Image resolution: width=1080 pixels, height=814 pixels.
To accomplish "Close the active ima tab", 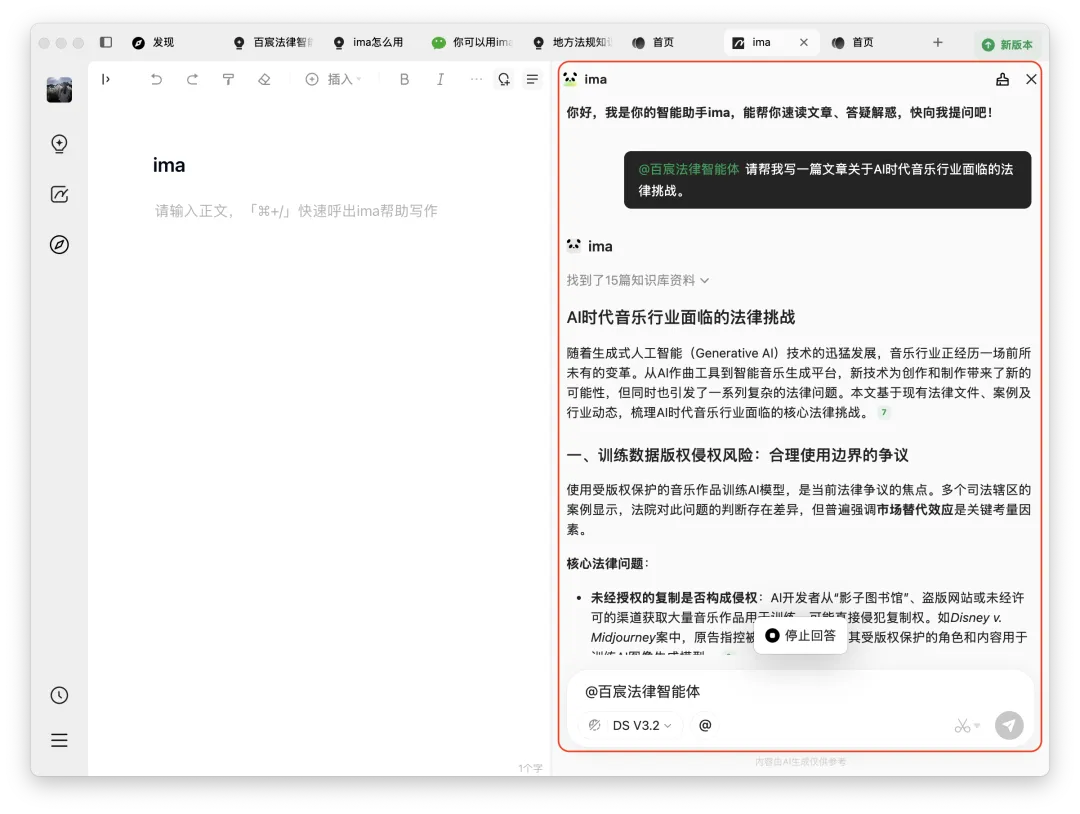I will (x=804, y=43).
